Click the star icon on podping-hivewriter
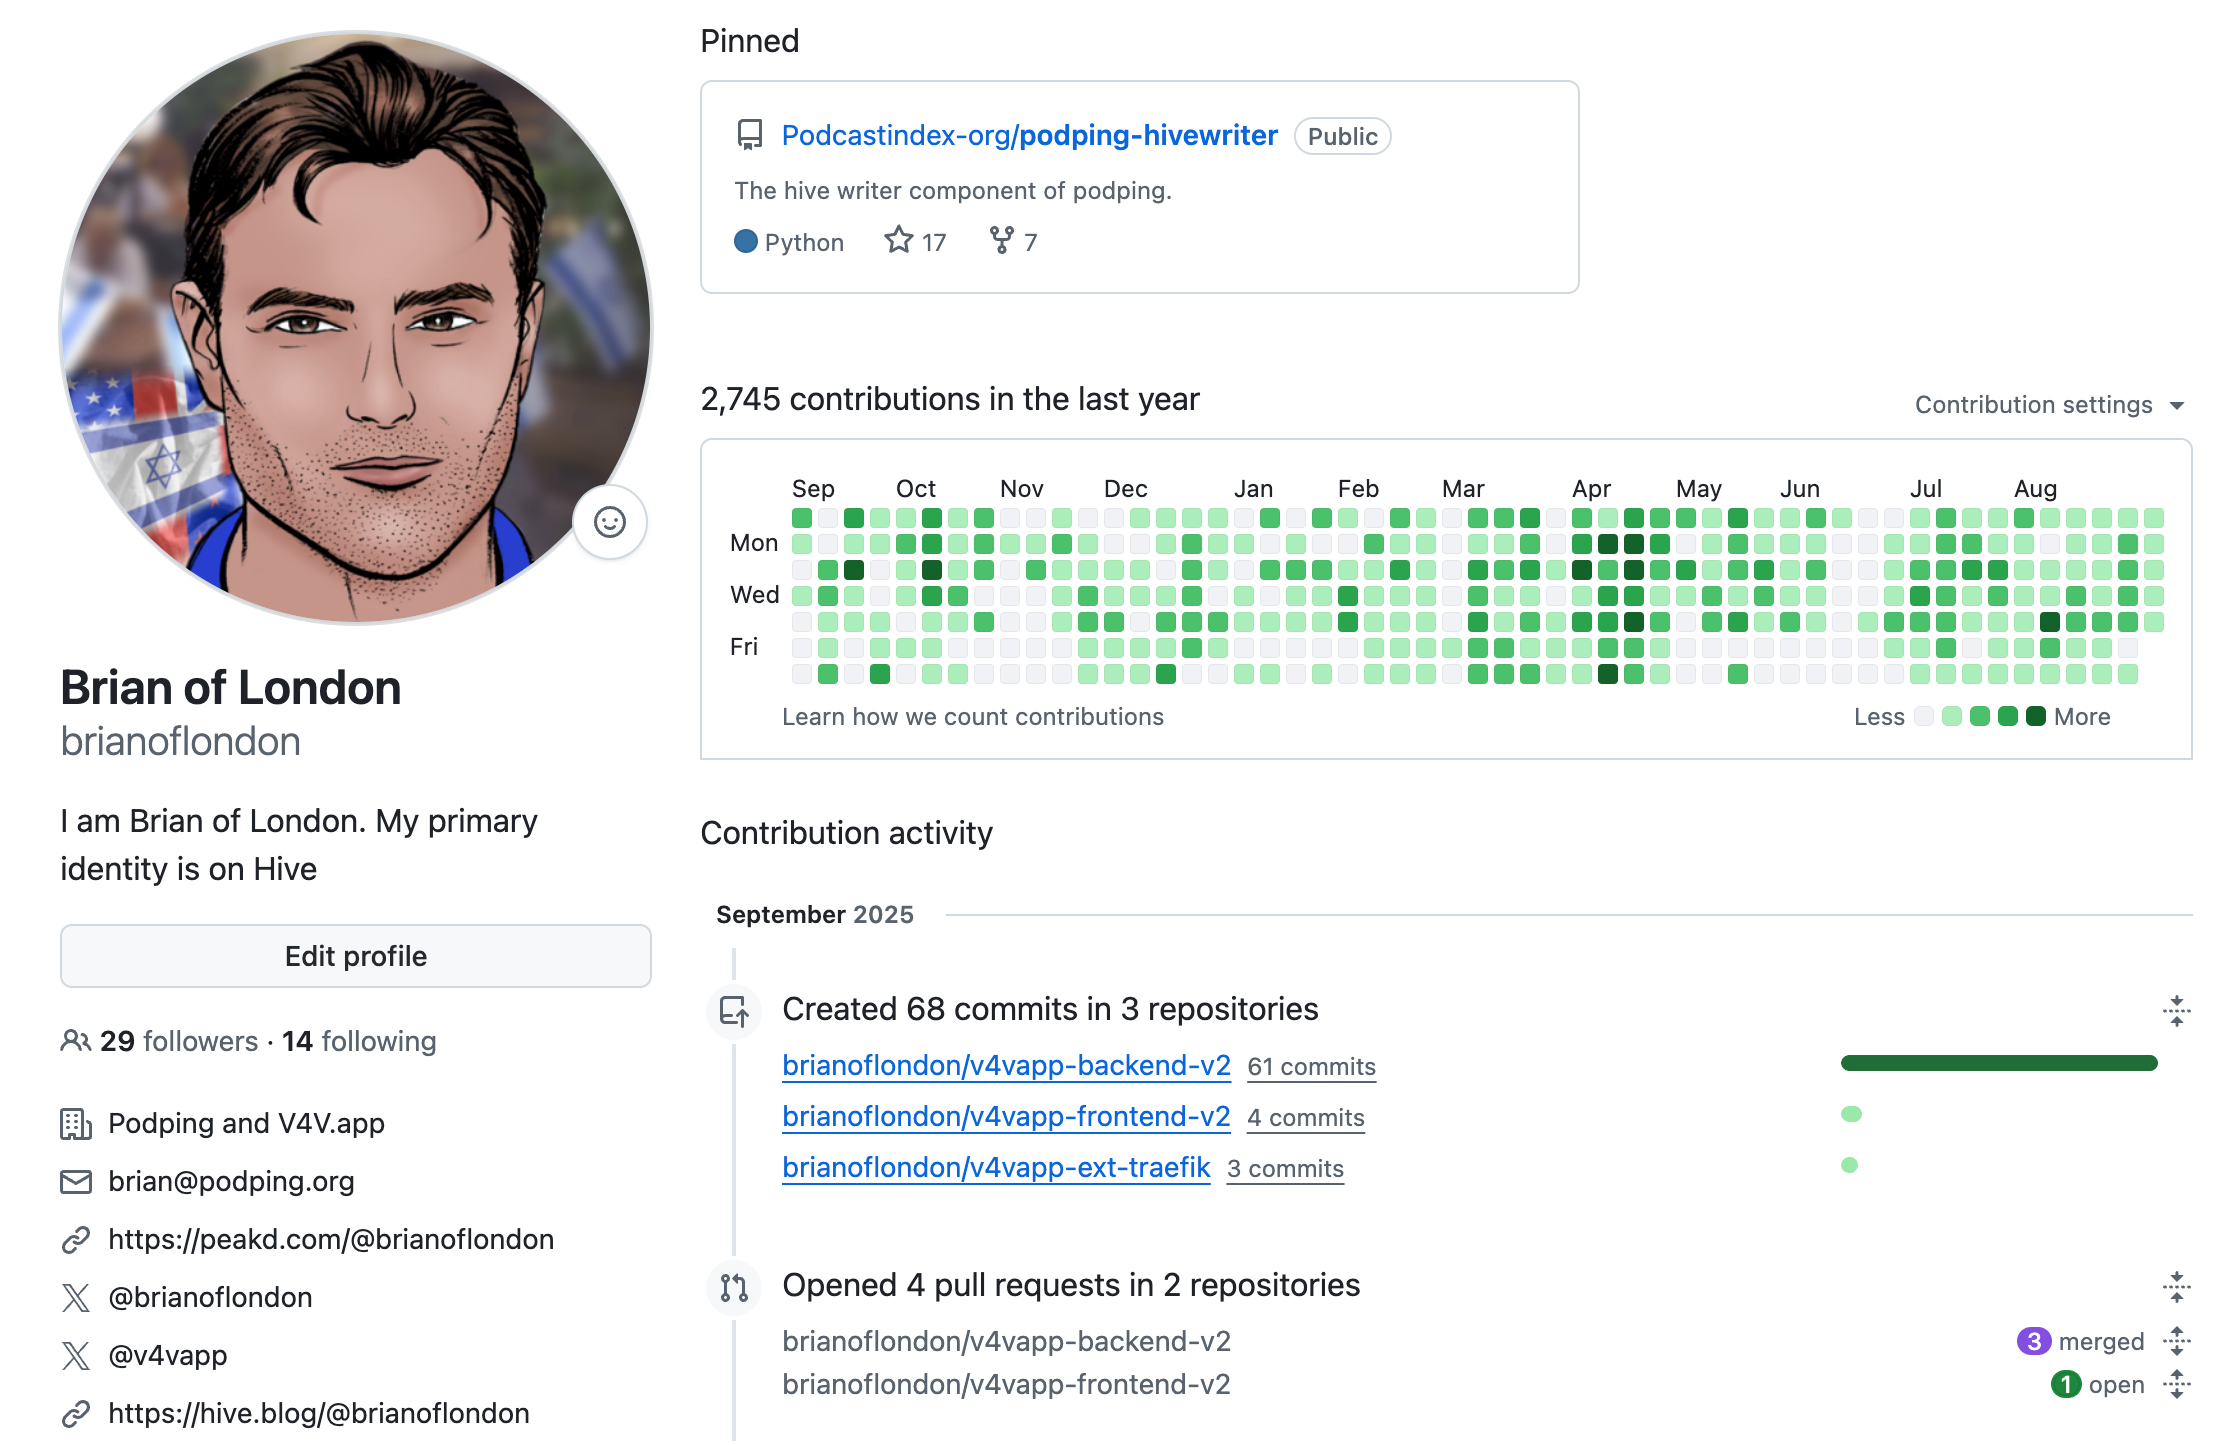This screenshot has height=1446, width=2230. [x=899, y=241]
